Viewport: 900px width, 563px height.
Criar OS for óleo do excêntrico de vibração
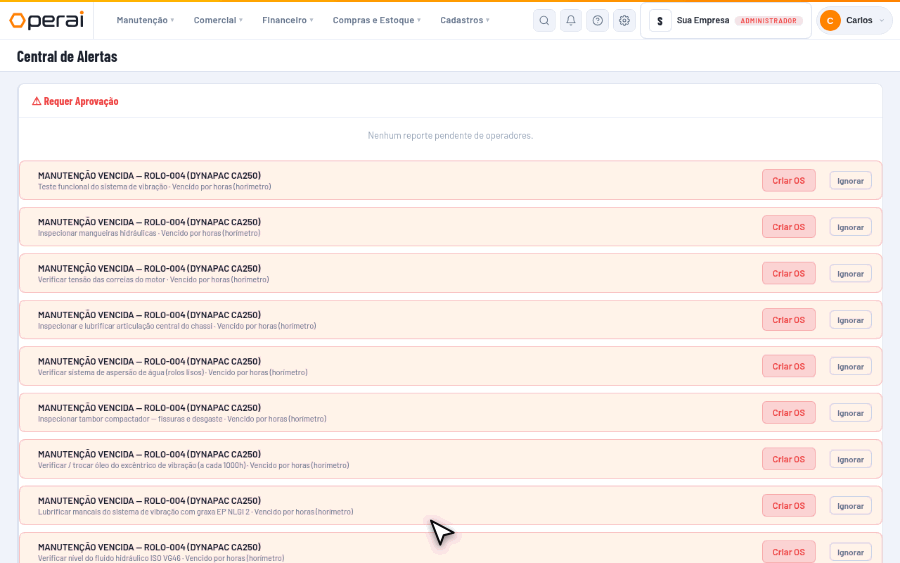pyautogui.click(x=789, y=460)
